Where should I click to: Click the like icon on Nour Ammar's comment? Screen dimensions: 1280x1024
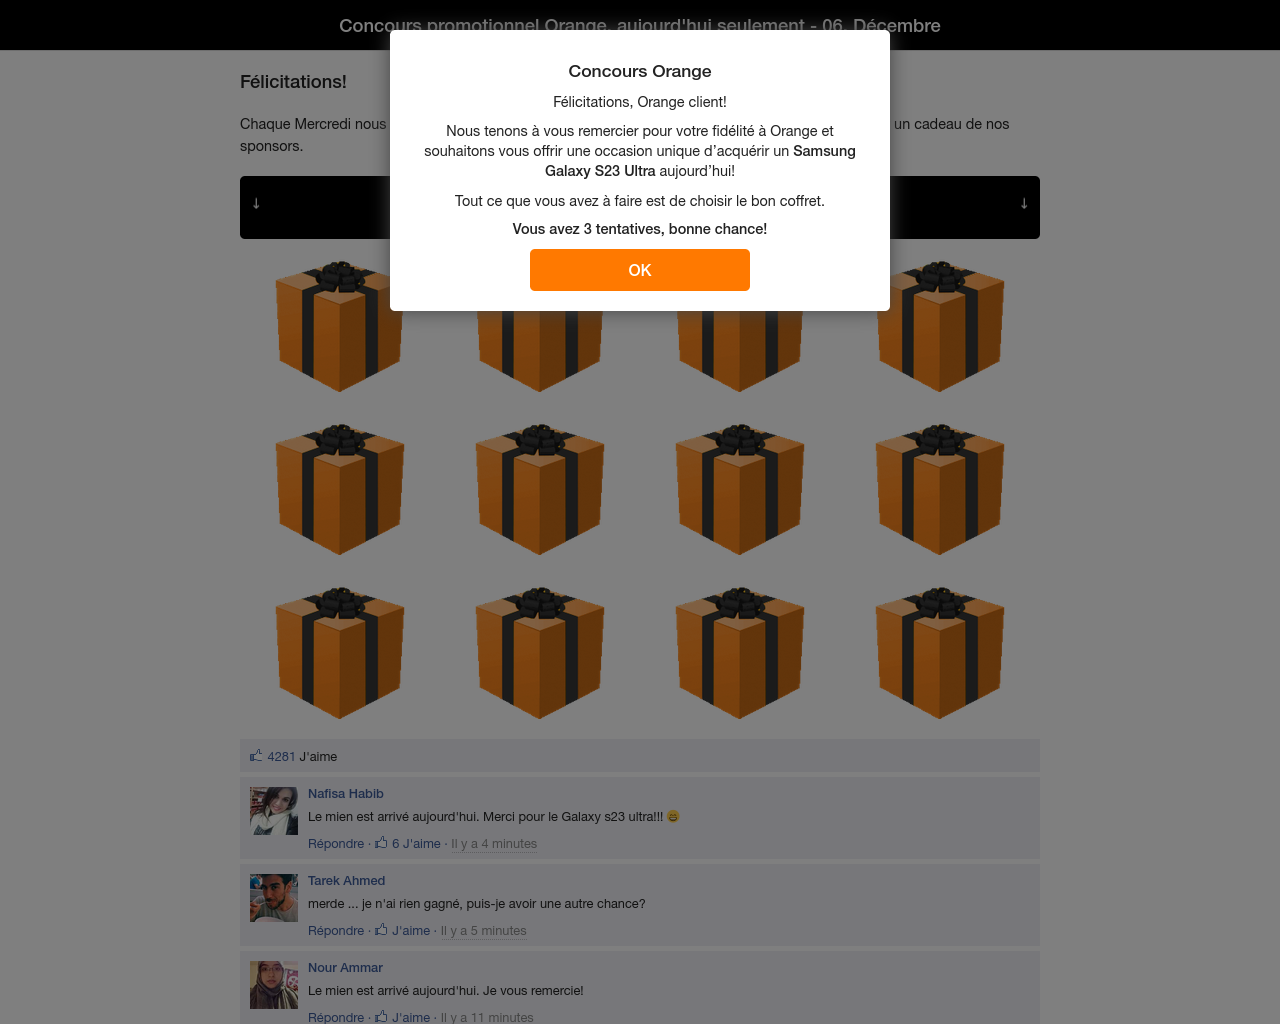click(381, 1016)
